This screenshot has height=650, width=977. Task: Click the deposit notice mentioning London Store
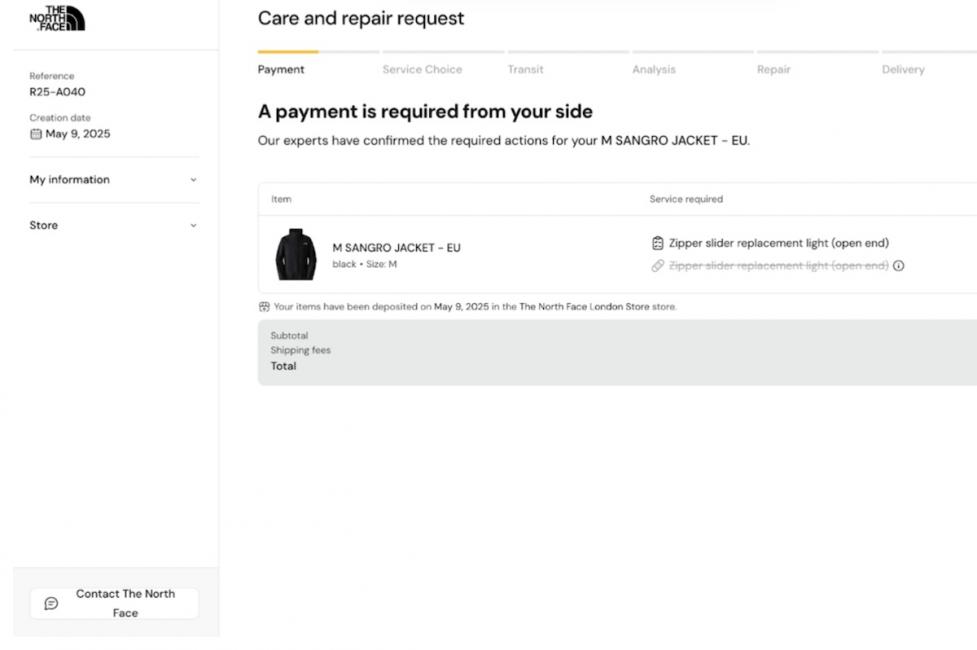pyautogui.click(x=475, y=307)
